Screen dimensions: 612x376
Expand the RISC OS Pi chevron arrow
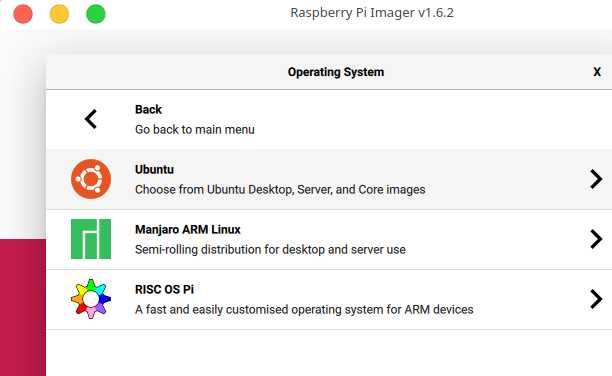(596, 299)
